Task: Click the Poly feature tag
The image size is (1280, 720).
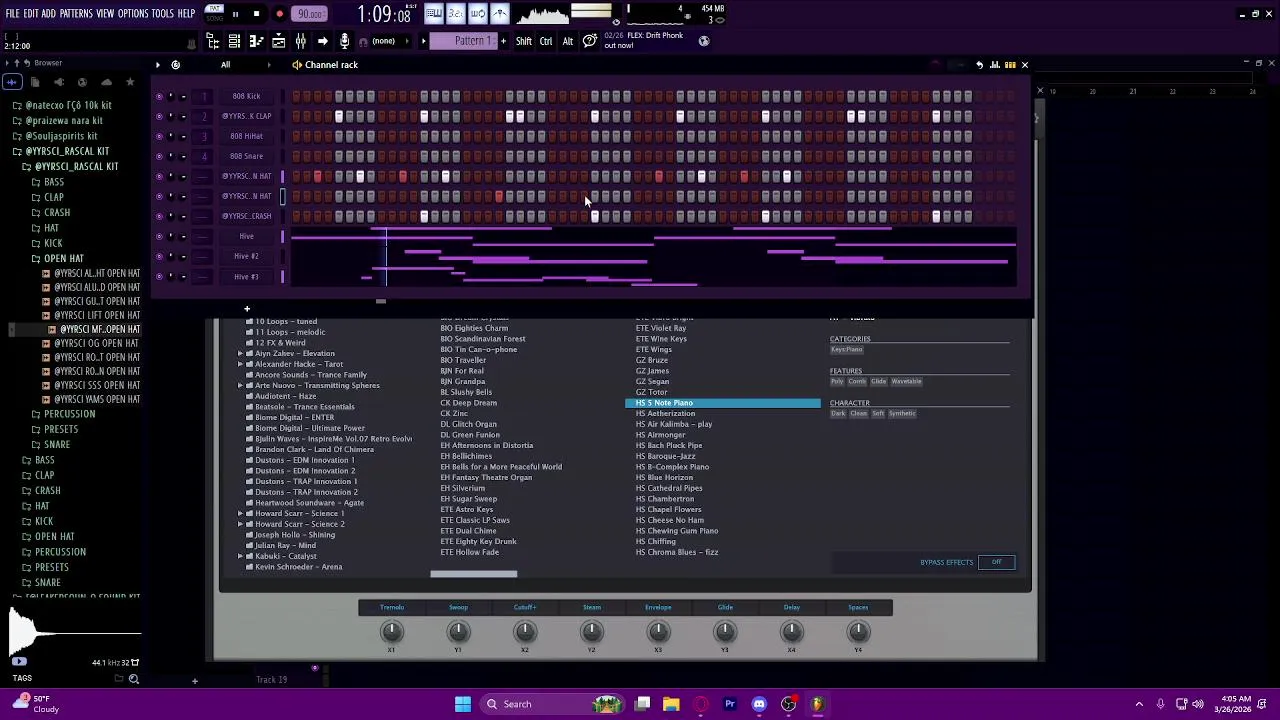Action: (x=837, y=381)
